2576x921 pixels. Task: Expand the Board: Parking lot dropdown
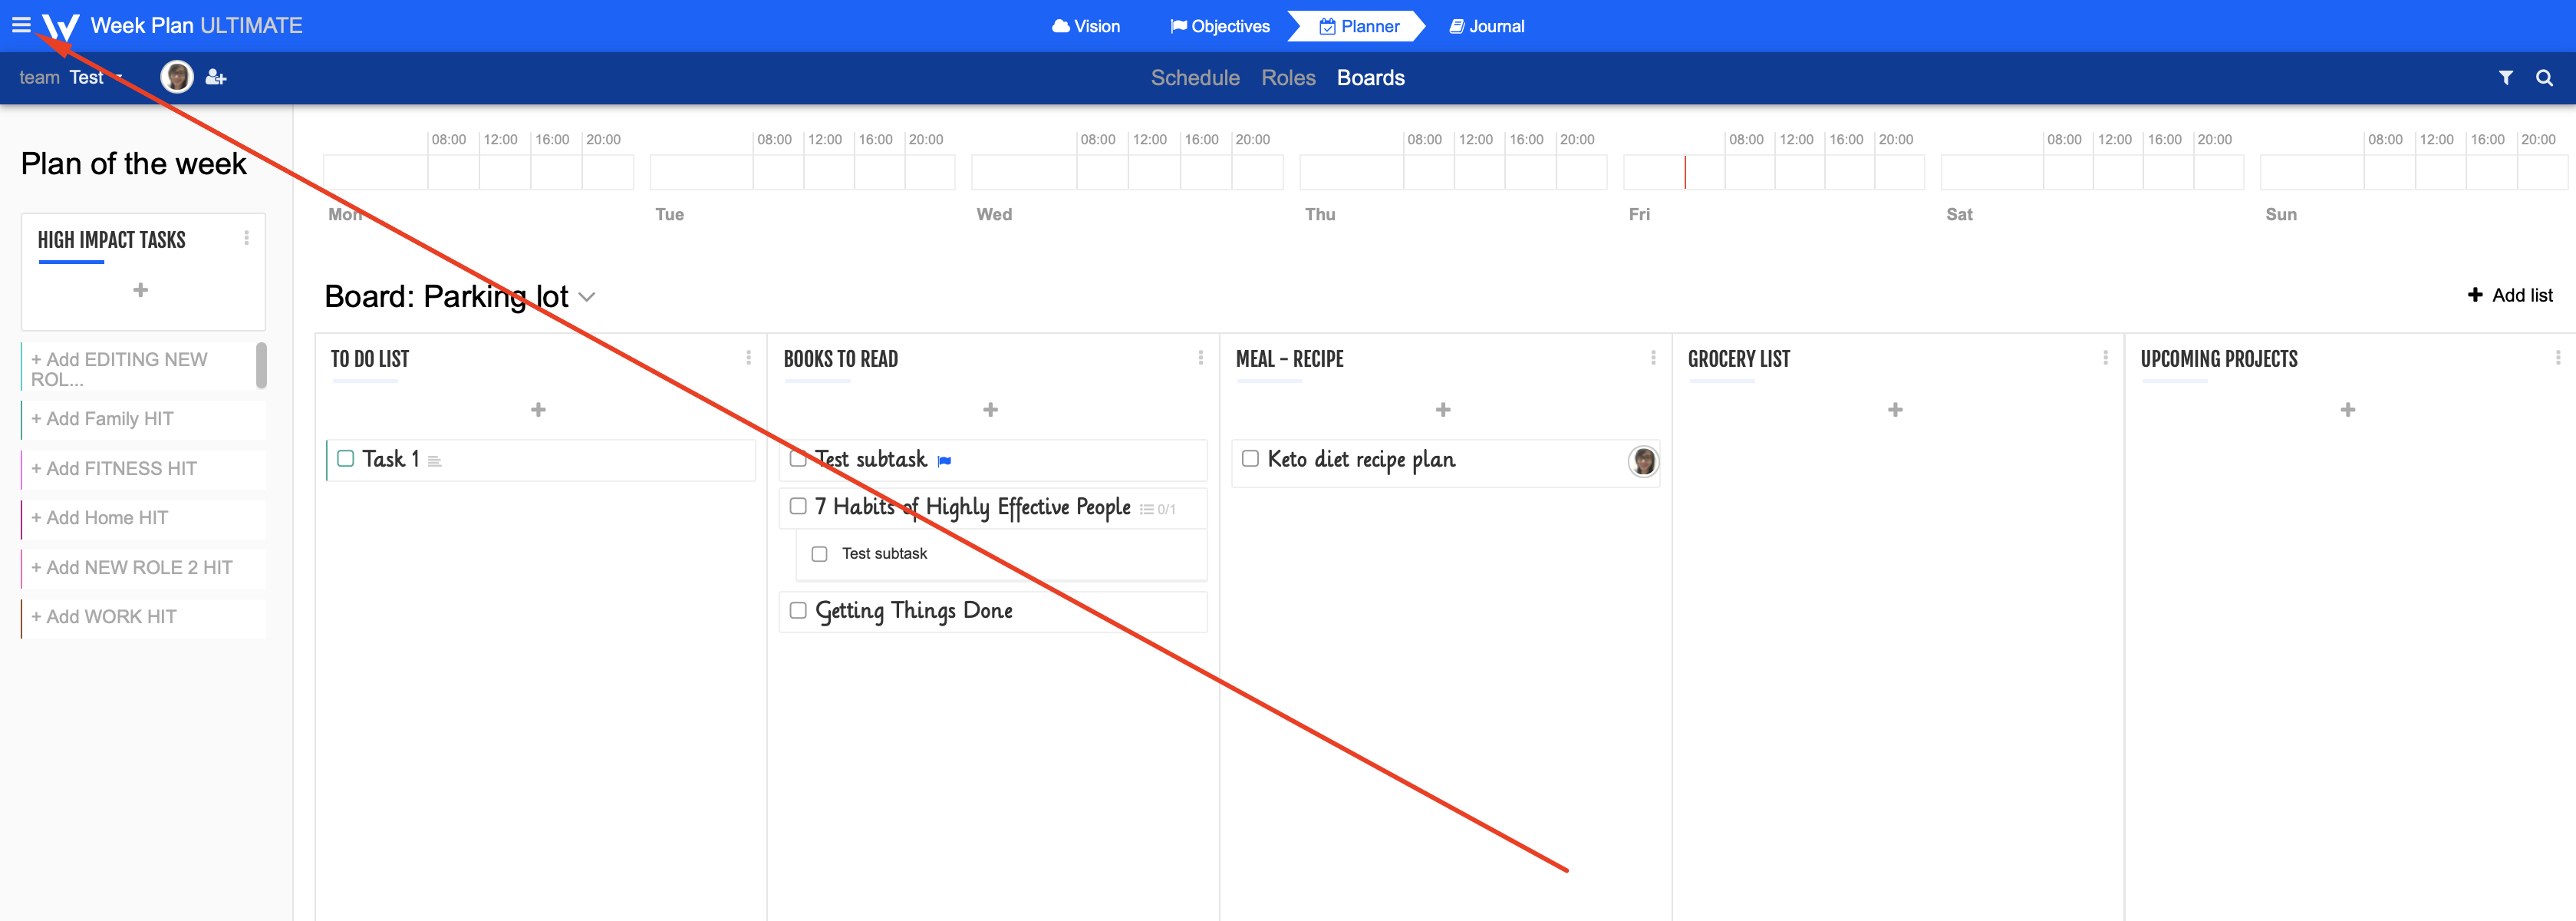pyautogui.click(x=587, y=297)
